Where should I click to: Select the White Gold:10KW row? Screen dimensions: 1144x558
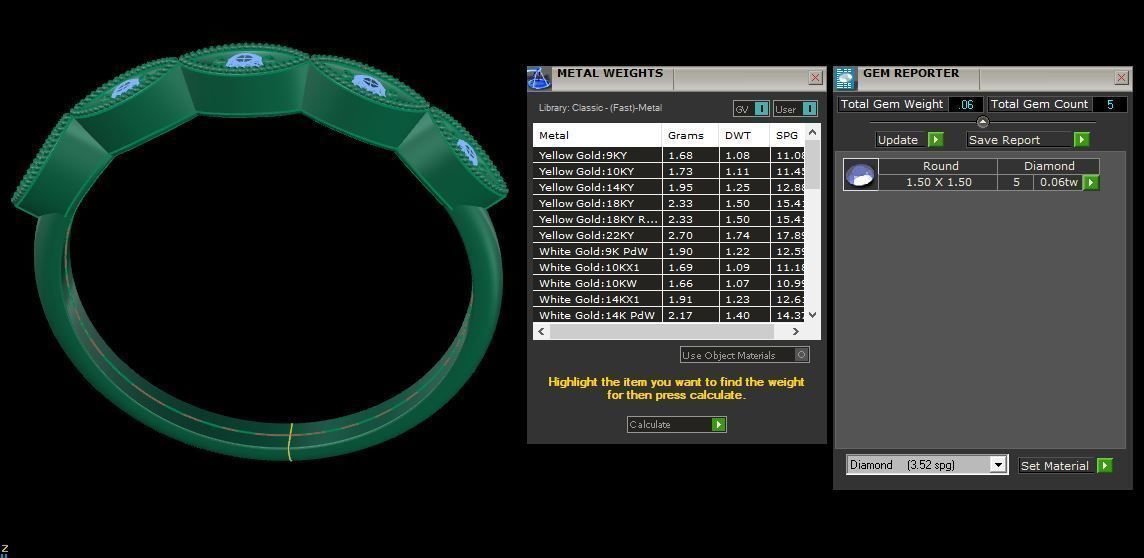(x=669, y=284)
